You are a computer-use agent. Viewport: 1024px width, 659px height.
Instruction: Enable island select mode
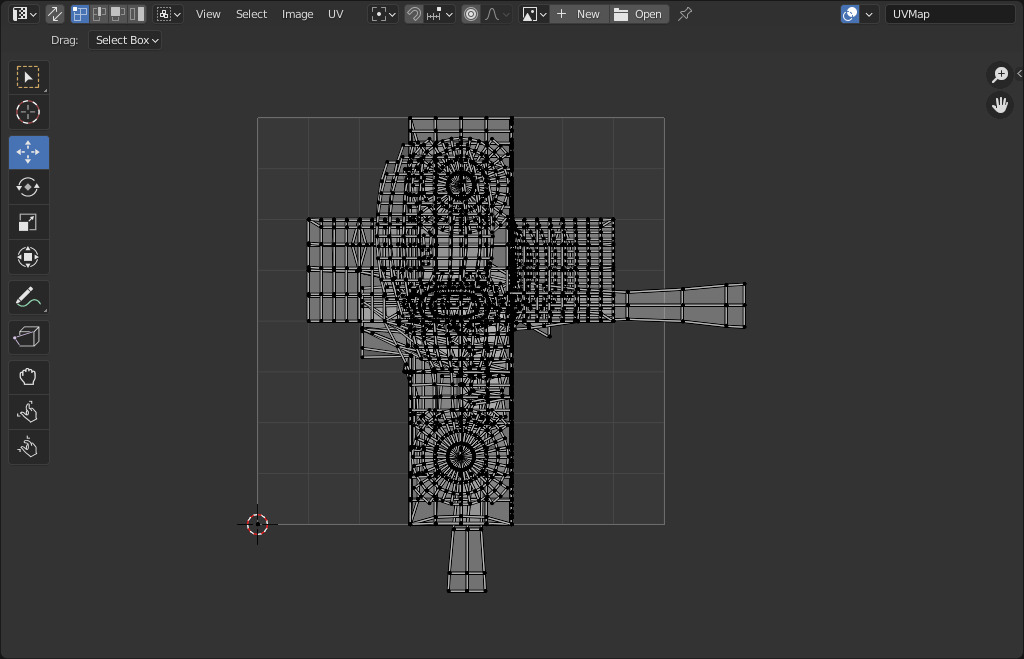(x=137, y=14)
